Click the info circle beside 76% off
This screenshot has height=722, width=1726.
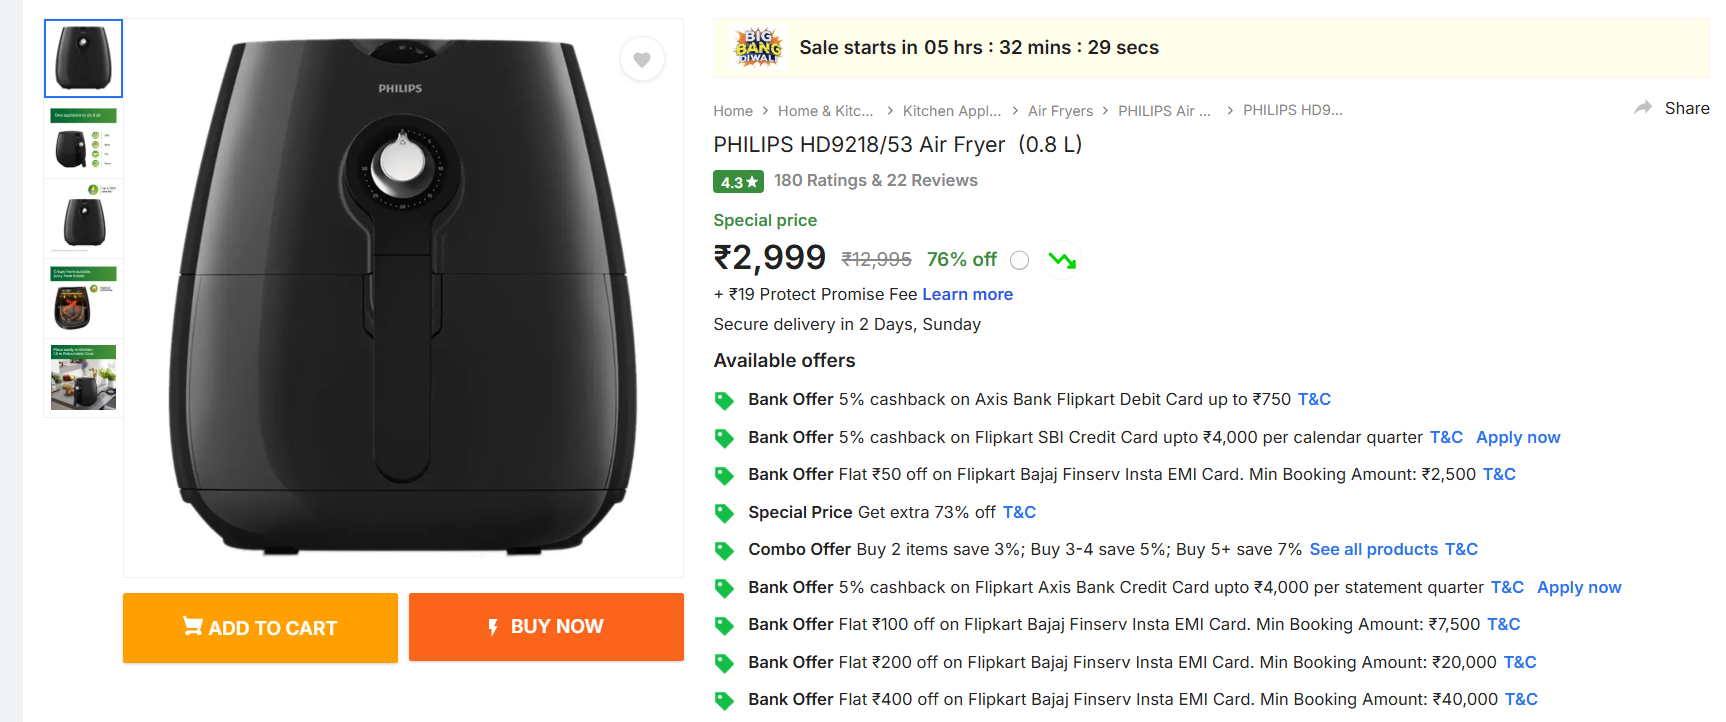(x=1019, y=261)
